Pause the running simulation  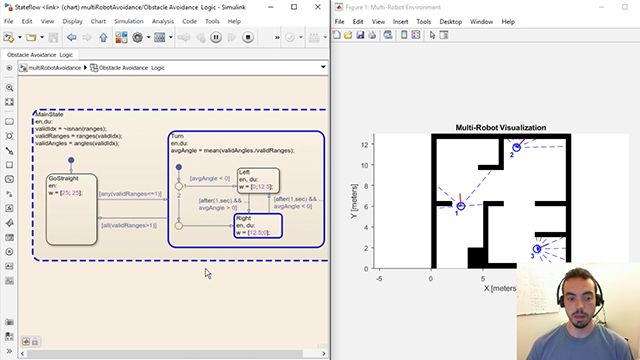pyautogui.click(x=216, y=38)
